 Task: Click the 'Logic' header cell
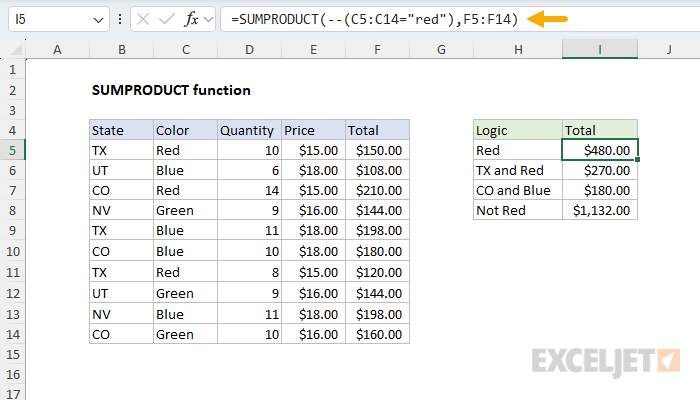518,130
